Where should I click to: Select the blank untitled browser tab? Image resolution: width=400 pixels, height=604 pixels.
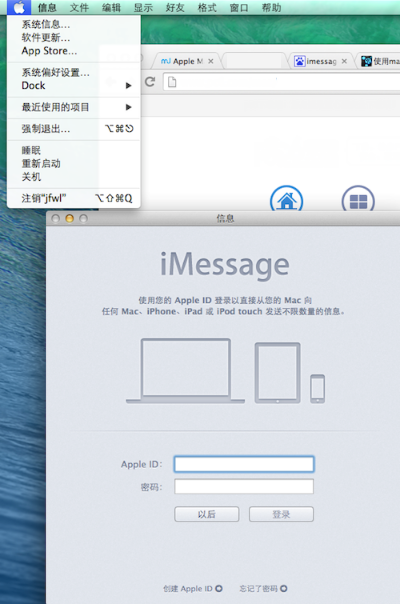[x=255, y=61]
